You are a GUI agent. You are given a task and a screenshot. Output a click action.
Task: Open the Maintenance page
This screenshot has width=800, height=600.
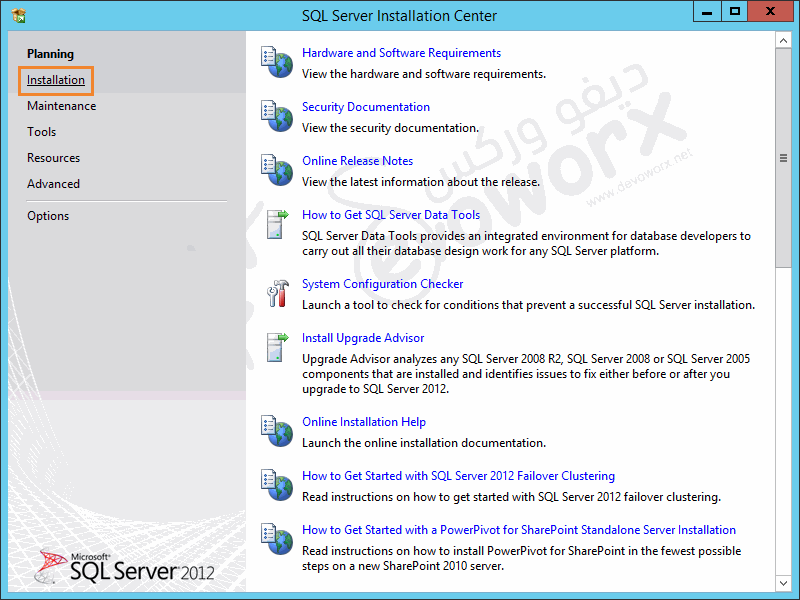[x=61, y=106]
